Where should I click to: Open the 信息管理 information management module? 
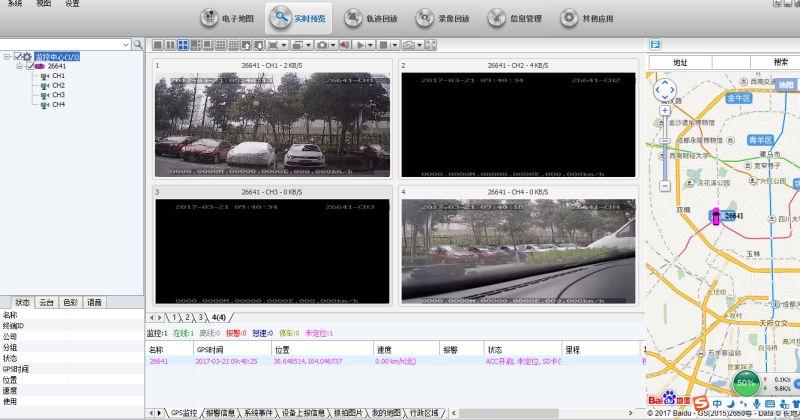[x=514, y=18]
